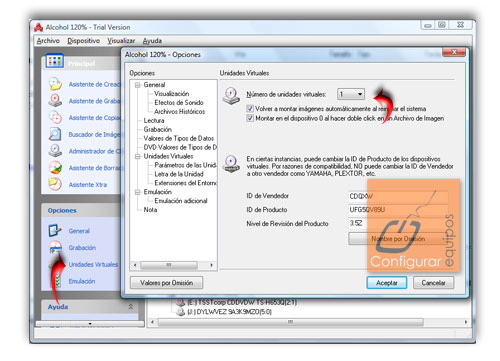Viewport: 500px width, 361px height.
Task: Click the options tree scrollbar right arrow
Action: click(x=211, y=265)
